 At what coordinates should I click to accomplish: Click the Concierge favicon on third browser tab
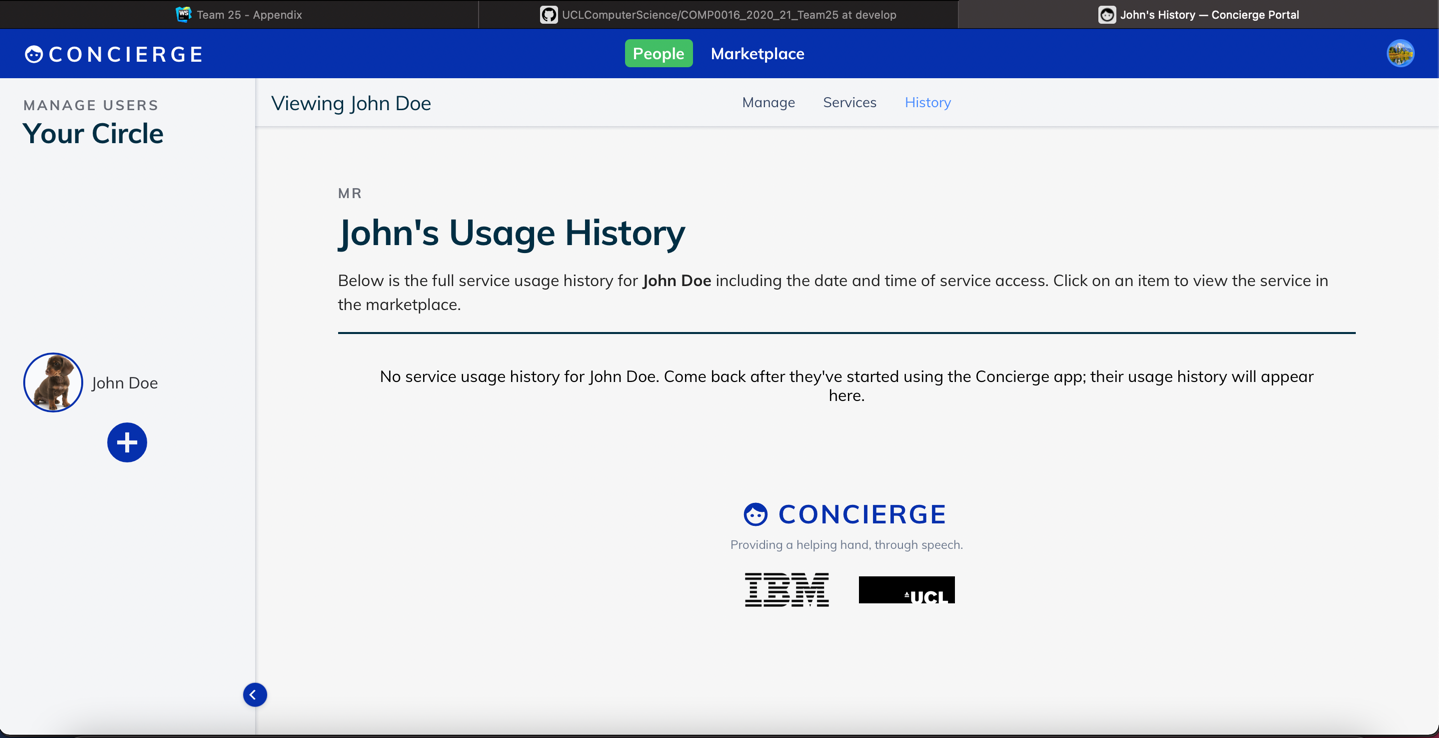coord(1107,14)
